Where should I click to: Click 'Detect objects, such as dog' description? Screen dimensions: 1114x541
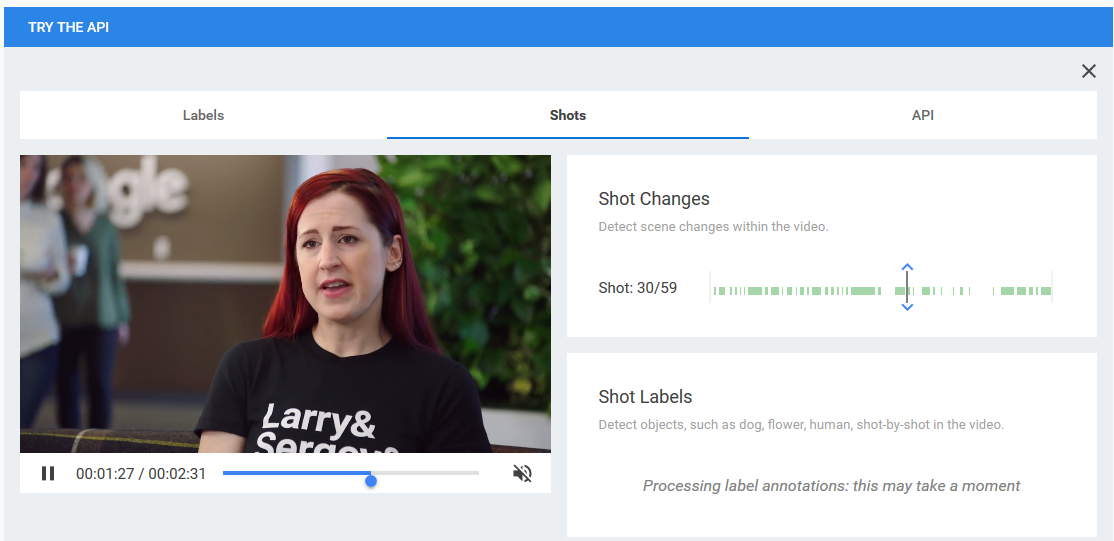(801, 425)
